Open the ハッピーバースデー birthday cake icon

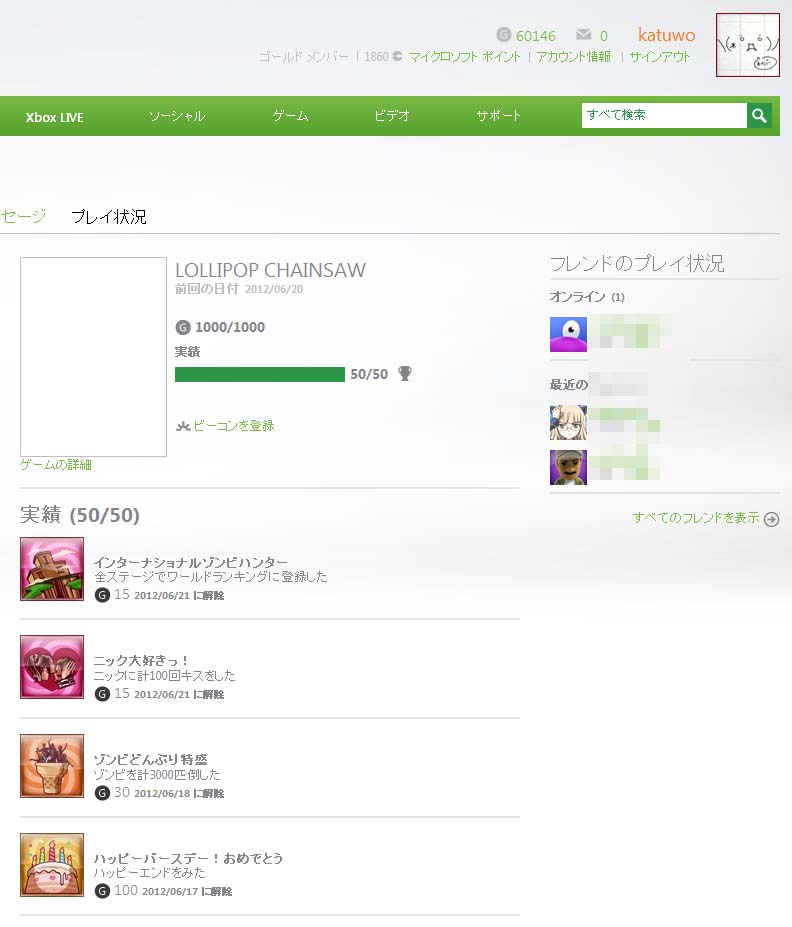tap(52, 864)
